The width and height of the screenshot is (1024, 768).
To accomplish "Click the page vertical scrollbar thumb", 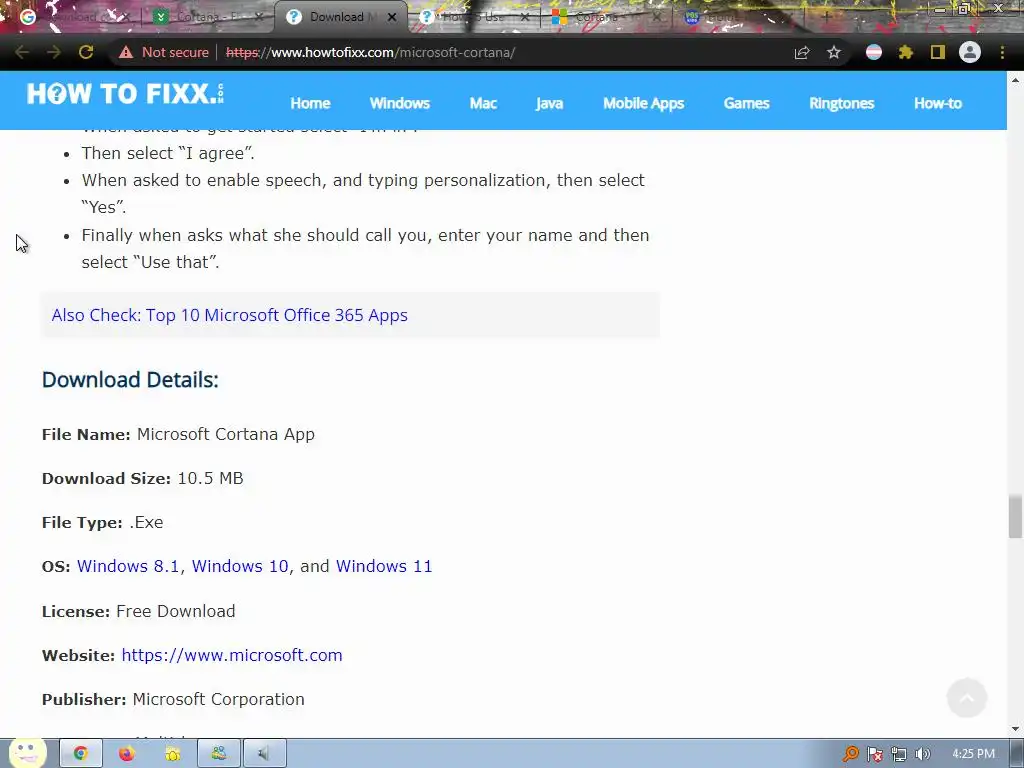I will point(1015,516).
